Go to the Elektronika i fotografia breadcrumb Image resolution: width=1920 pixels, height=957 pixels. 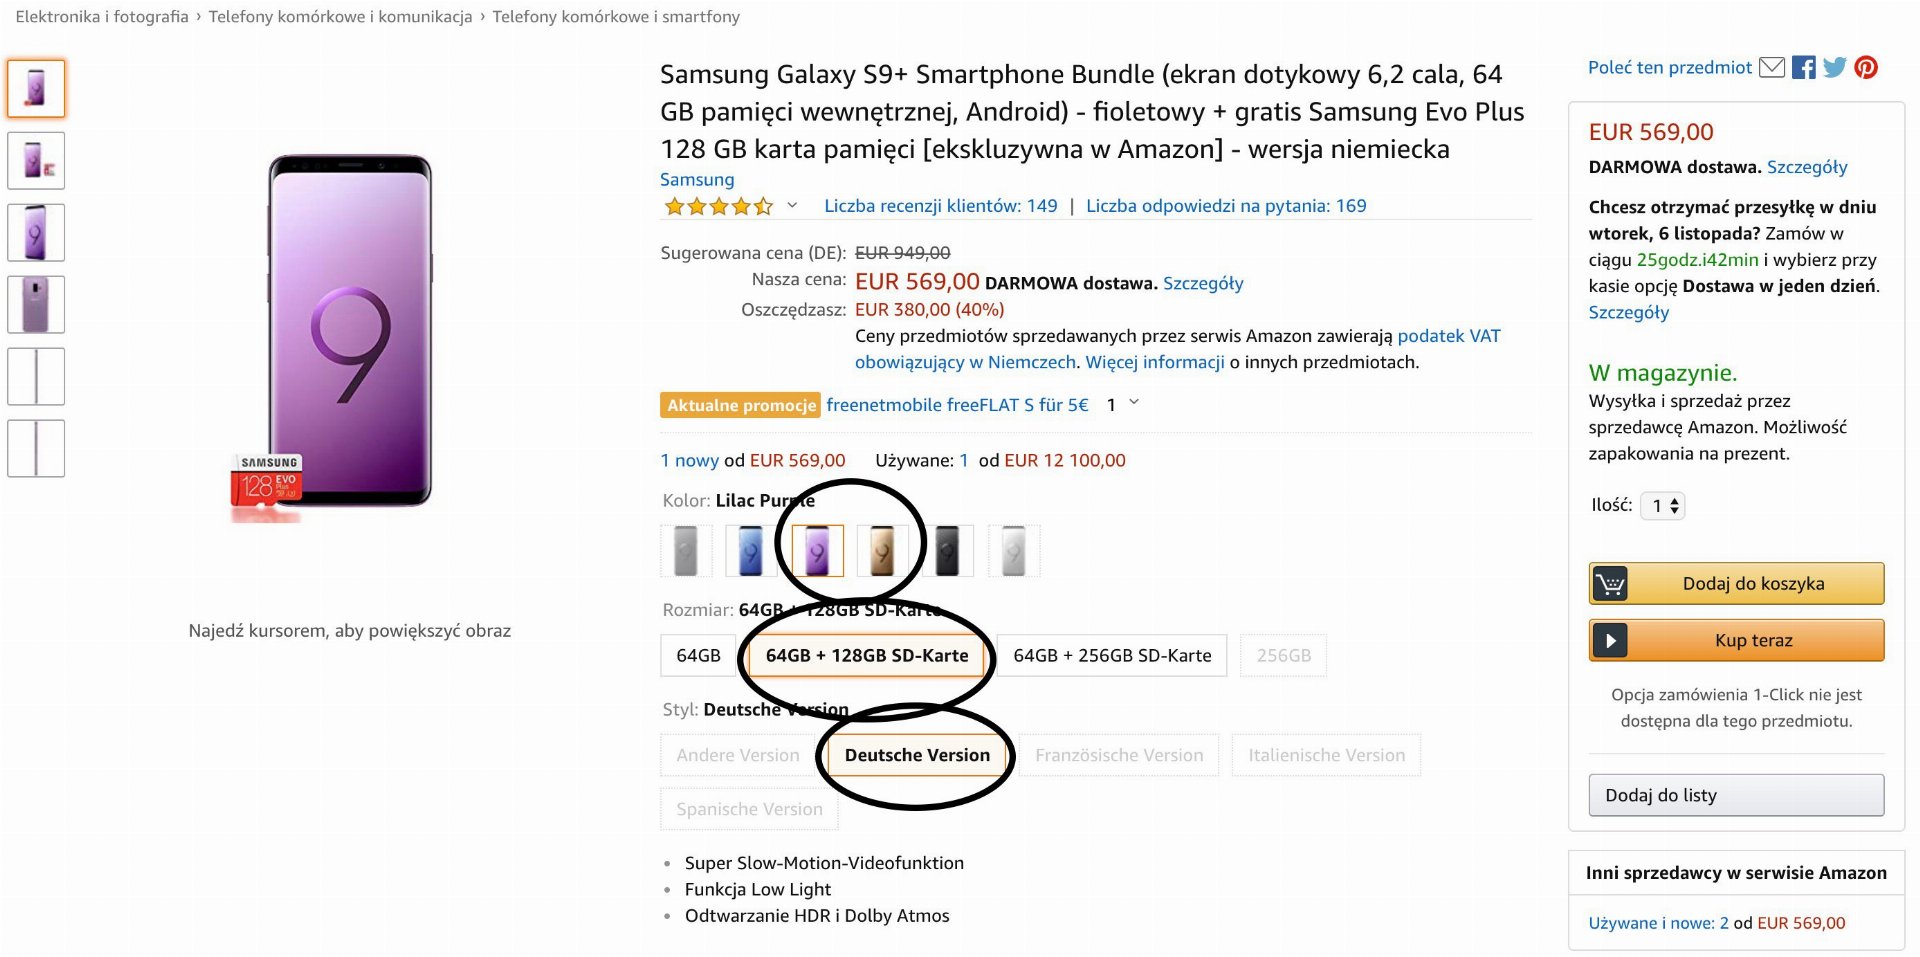click(102, 16)
